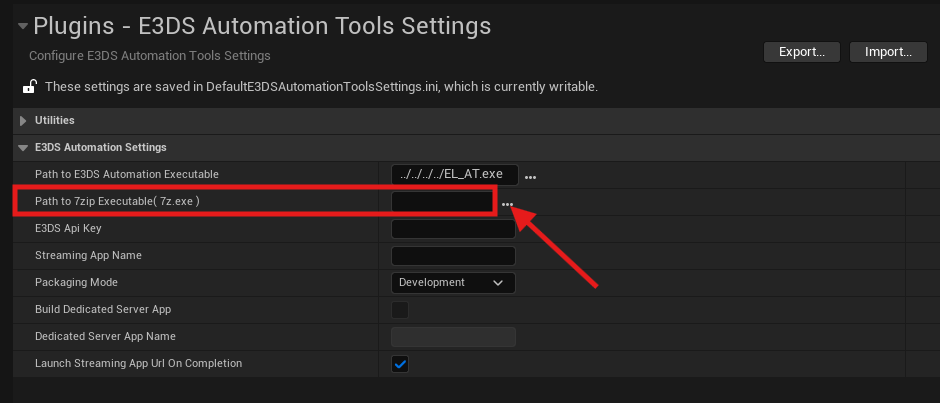The height and width of the screenshot is (403, 940).
Task: Click the unlocked padlock icon
Action: [29, 87]
